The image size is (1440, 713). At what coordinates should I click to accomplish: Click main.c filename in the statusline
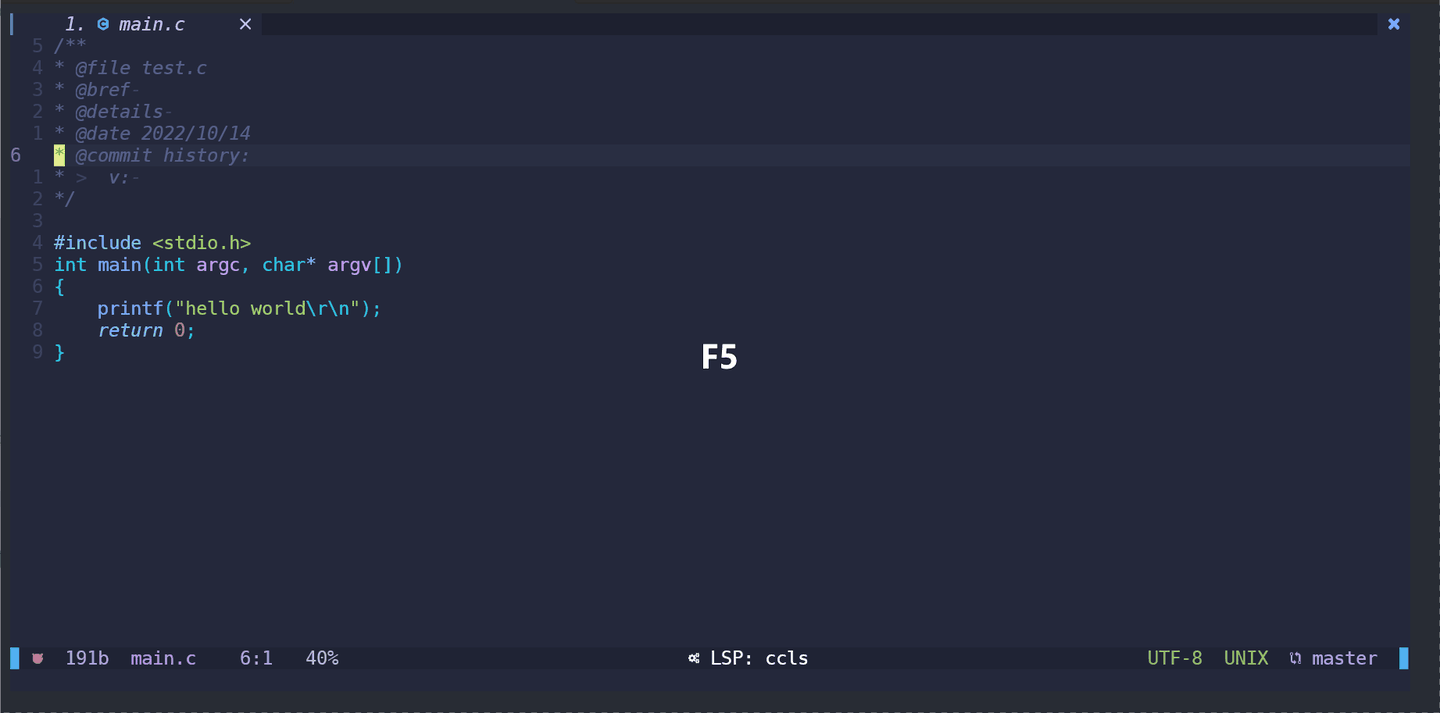[x=163, y=658]
